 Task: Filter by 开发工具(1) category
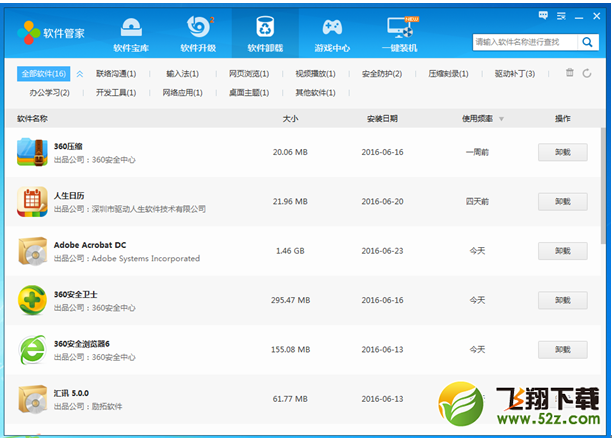pos(116,93)
